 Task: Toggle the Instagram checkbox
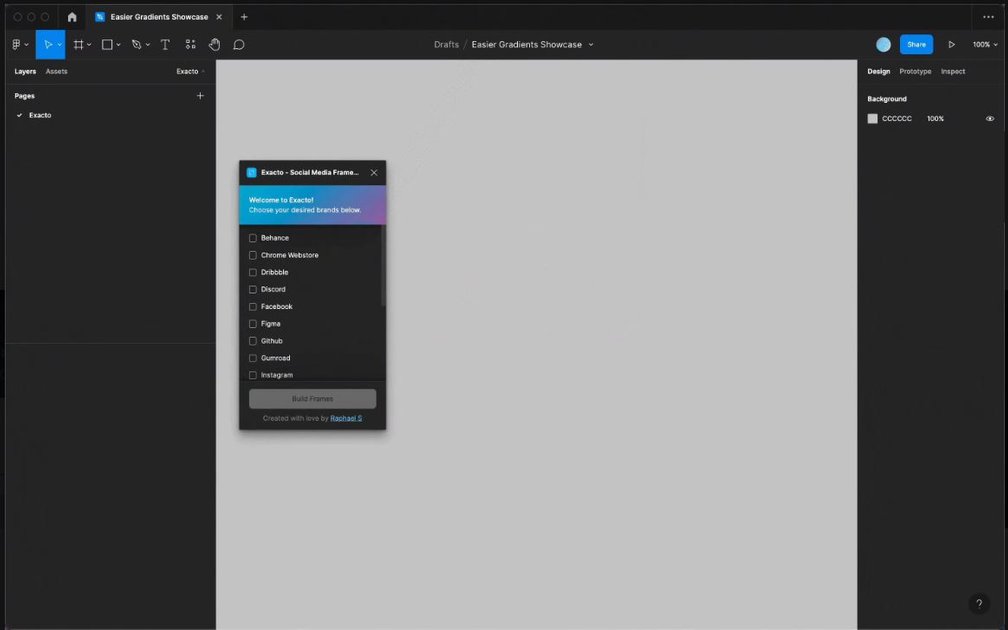pyautogui.click(x=252, y=375)
